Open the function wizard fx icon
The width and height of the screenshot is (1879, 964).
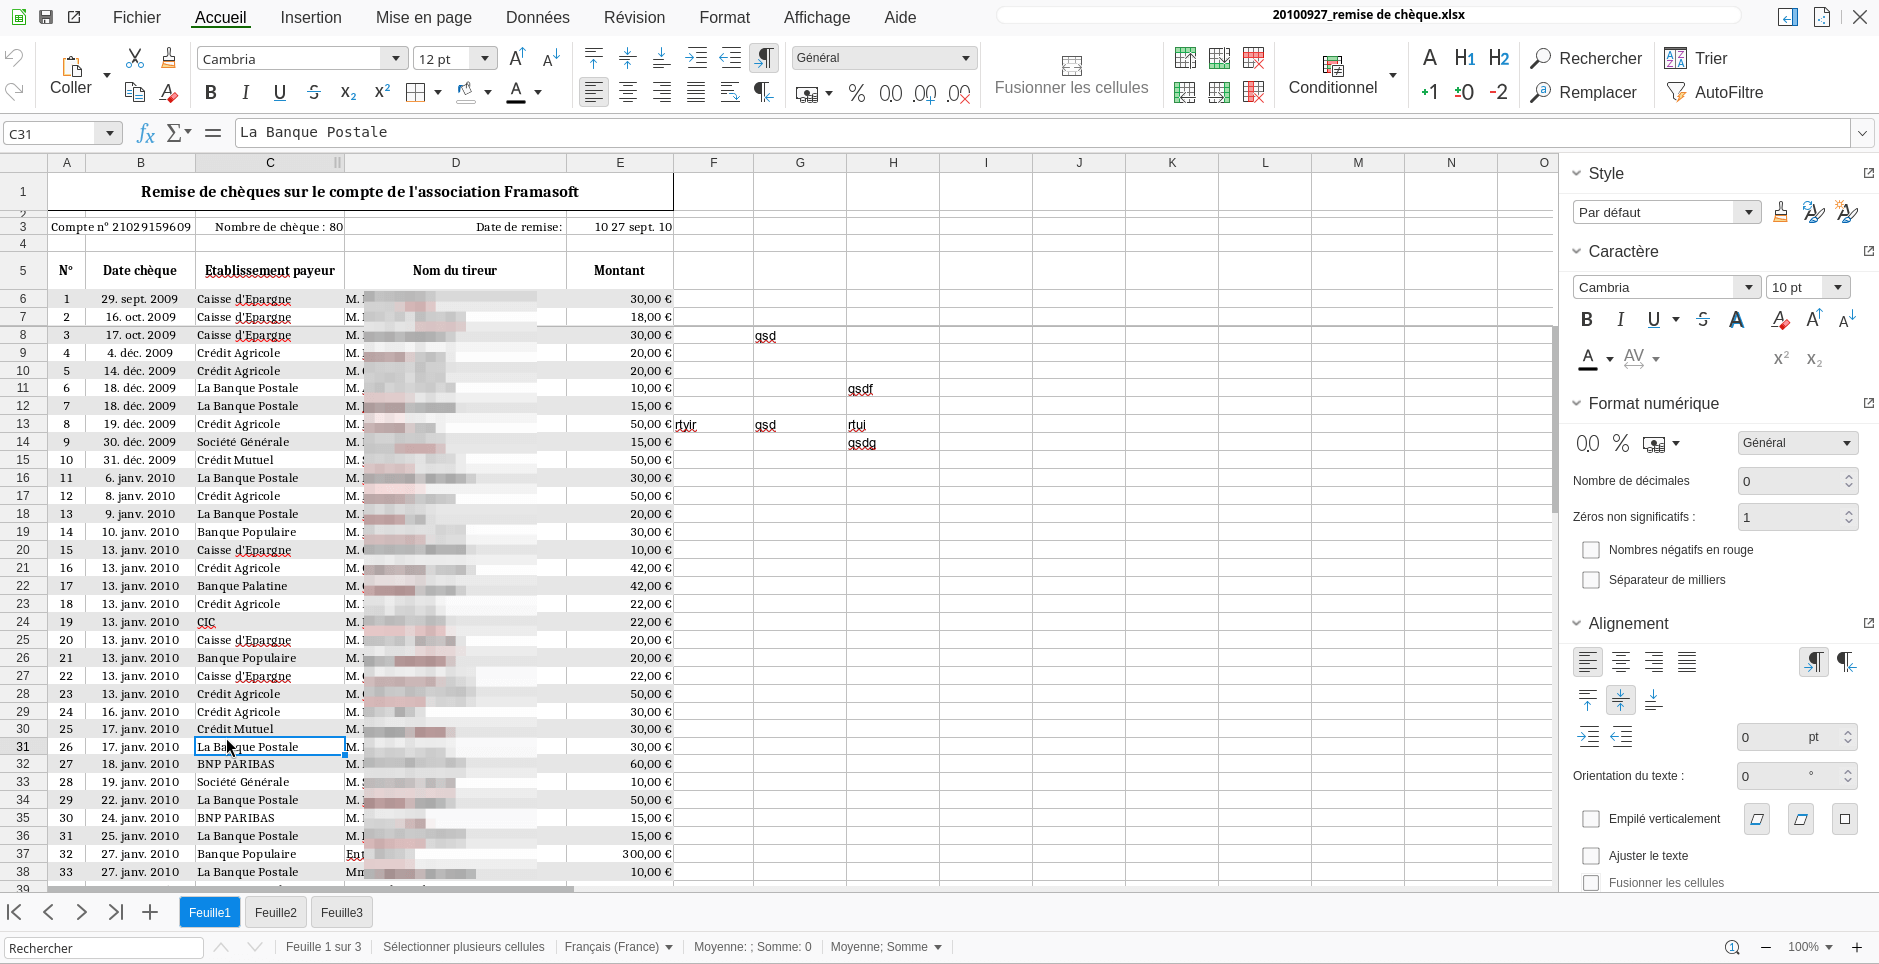click(146, 133)
